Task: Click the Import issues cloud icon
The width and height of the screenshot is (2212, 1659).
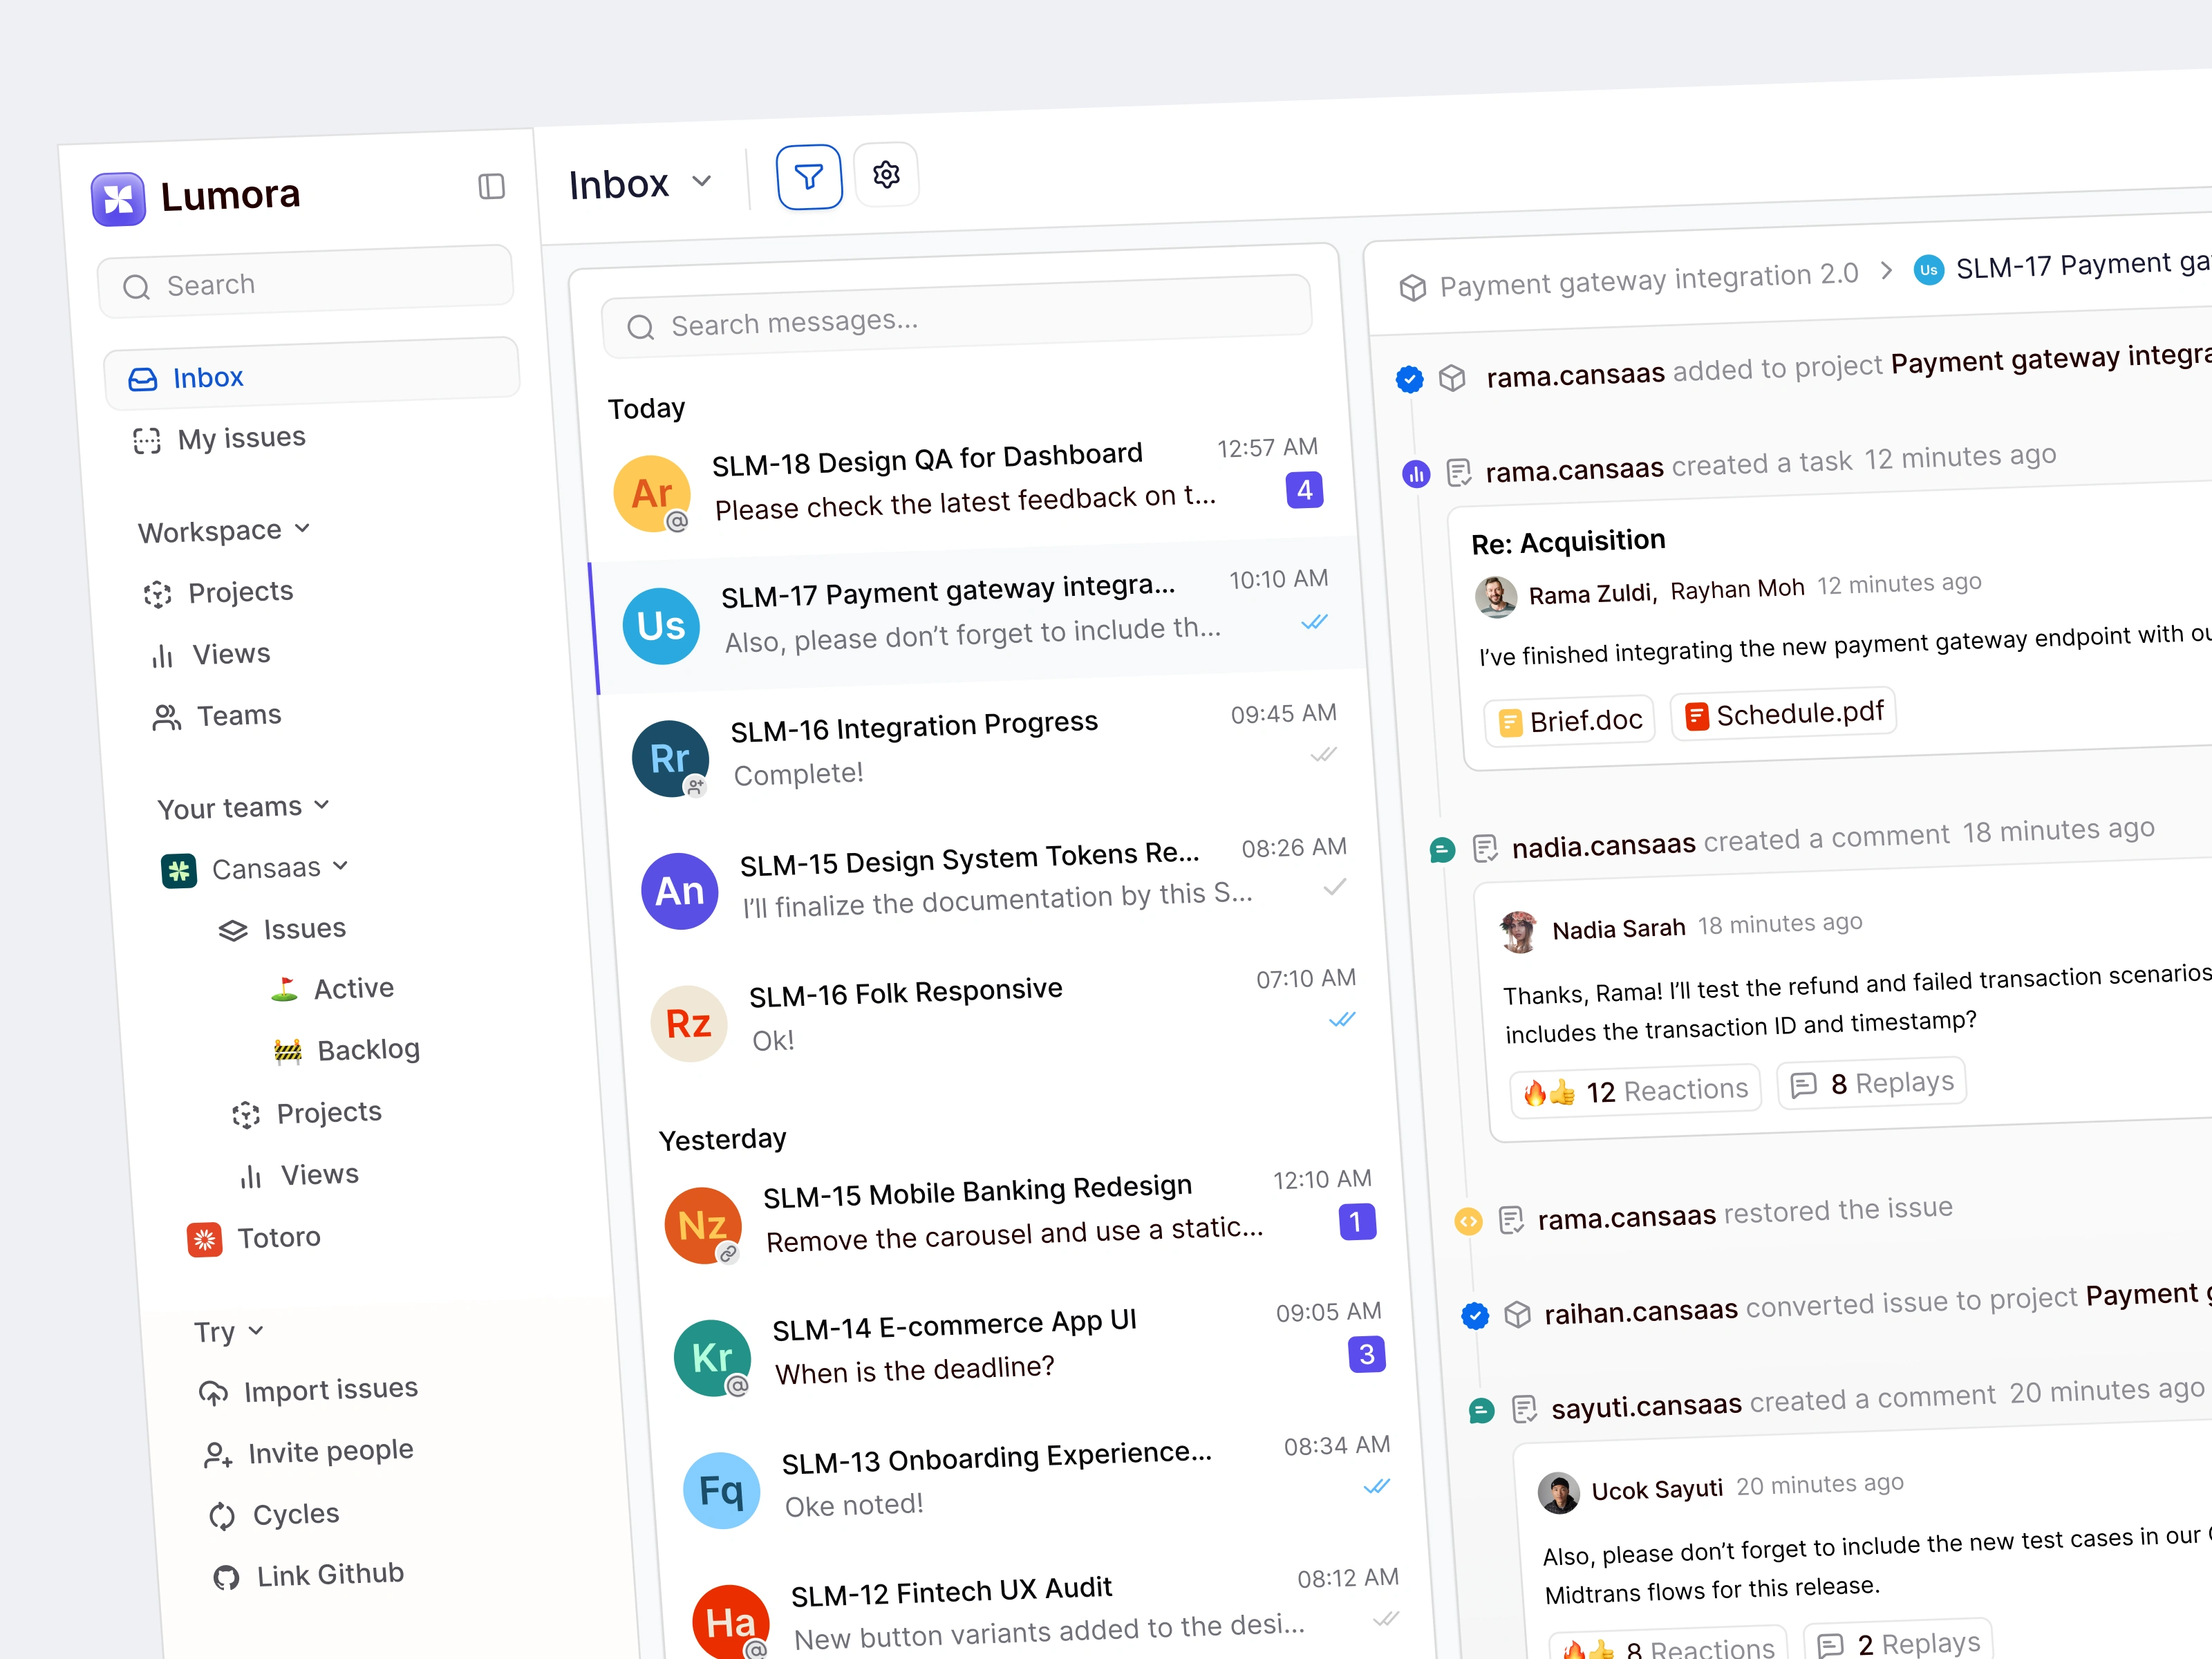Action: (x=213, y=1393)
